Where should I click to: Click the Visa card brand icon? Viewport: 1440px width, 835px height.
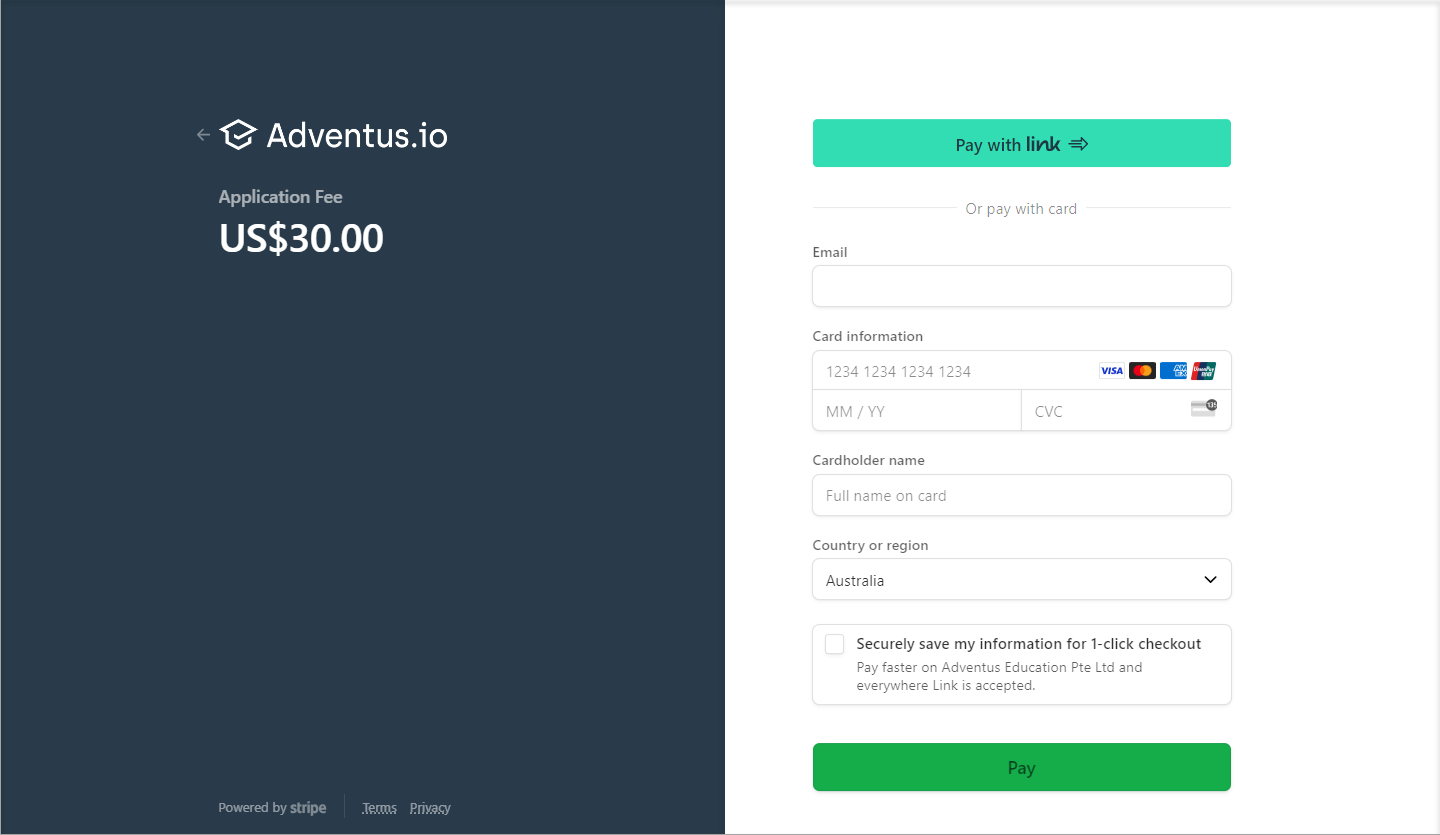[1111, 370]
